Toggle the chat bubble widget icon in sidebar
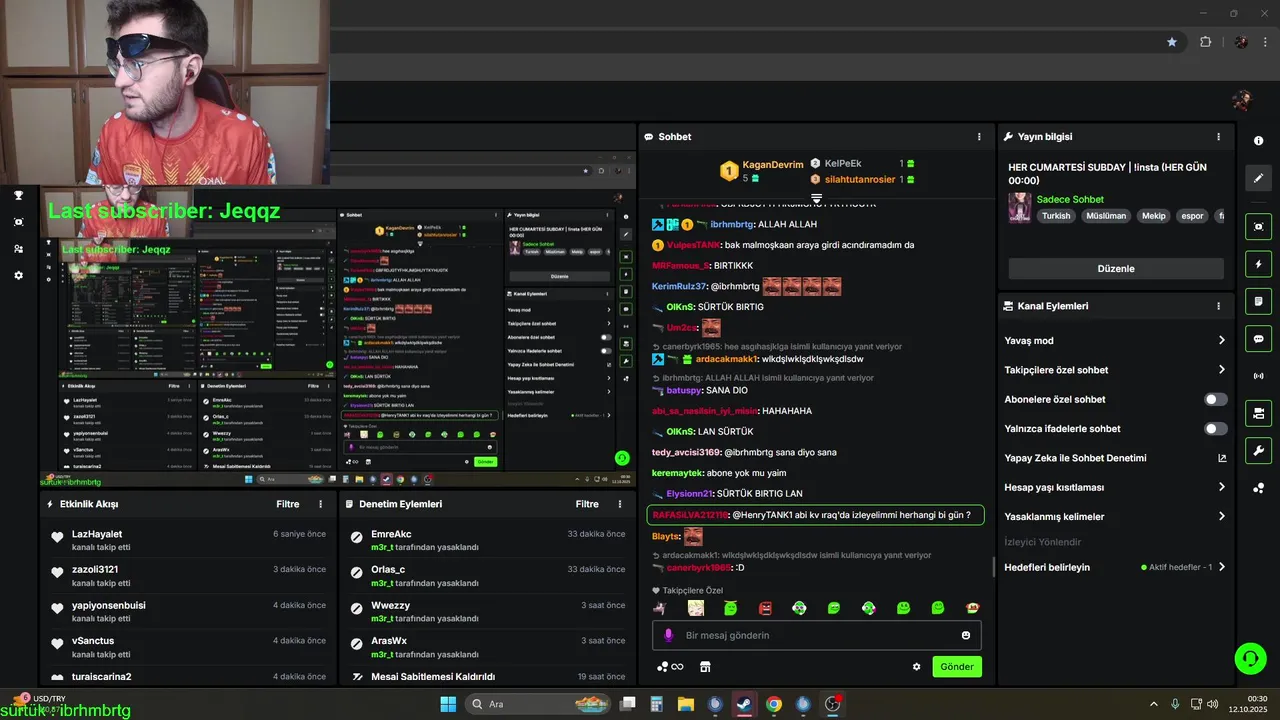Viewport: 1280px width, 720px height. click(1258, 339)
